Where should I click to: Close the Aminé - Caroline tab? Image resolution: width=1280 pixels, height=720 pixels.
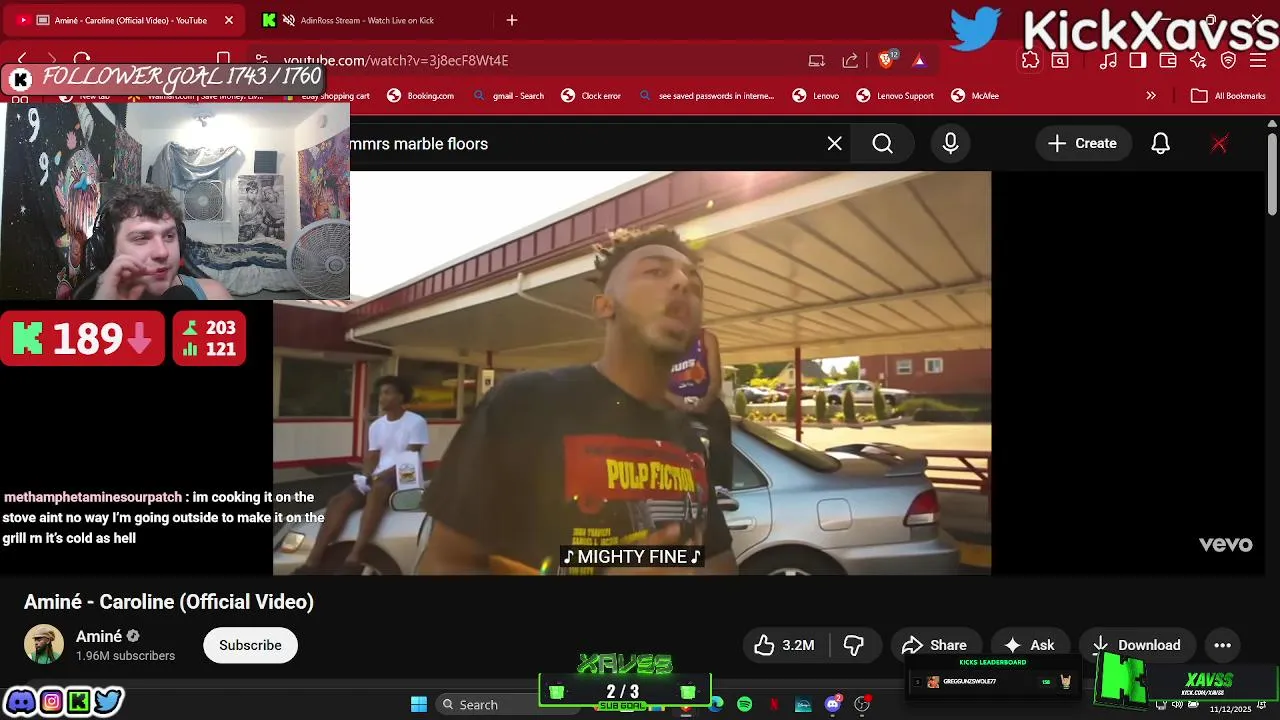tap(228, 20)
